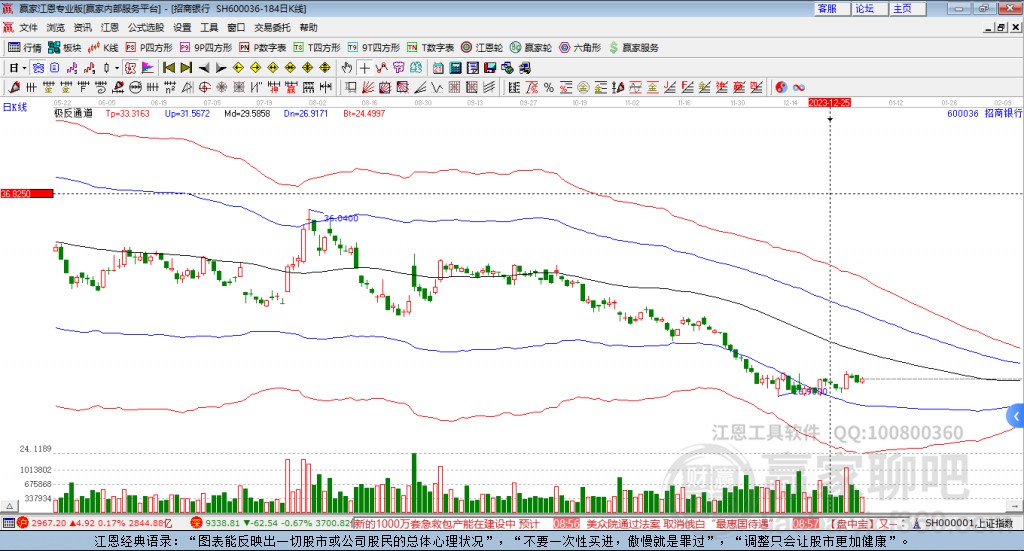Open the T数字表 tool
Image resolution: width=1024 pixels, height=551 pixels.
(430, 48)
